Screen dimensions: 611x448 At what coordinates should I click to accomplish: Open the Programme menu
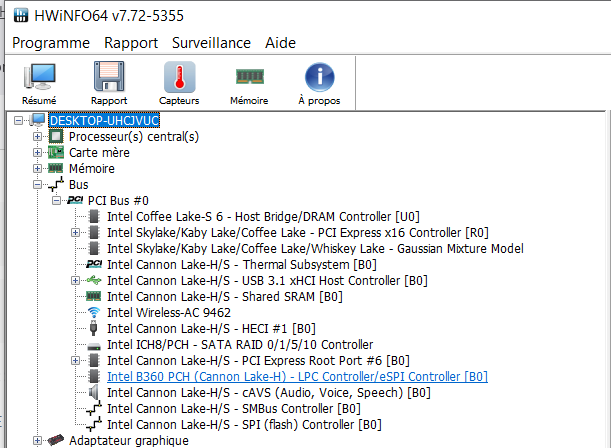pos(51,43)
